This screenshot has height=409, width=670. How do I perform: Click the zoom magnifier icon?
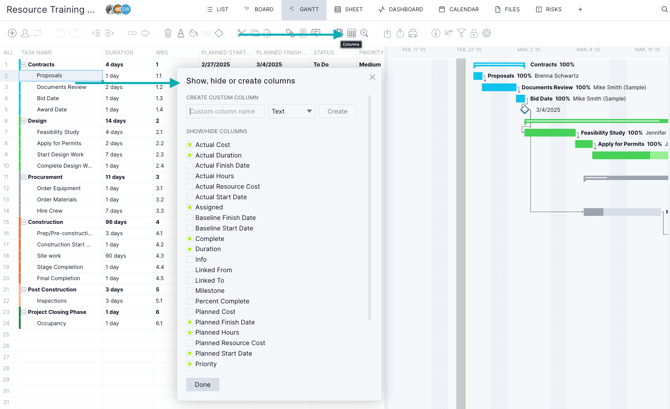[x=364, y=33]
